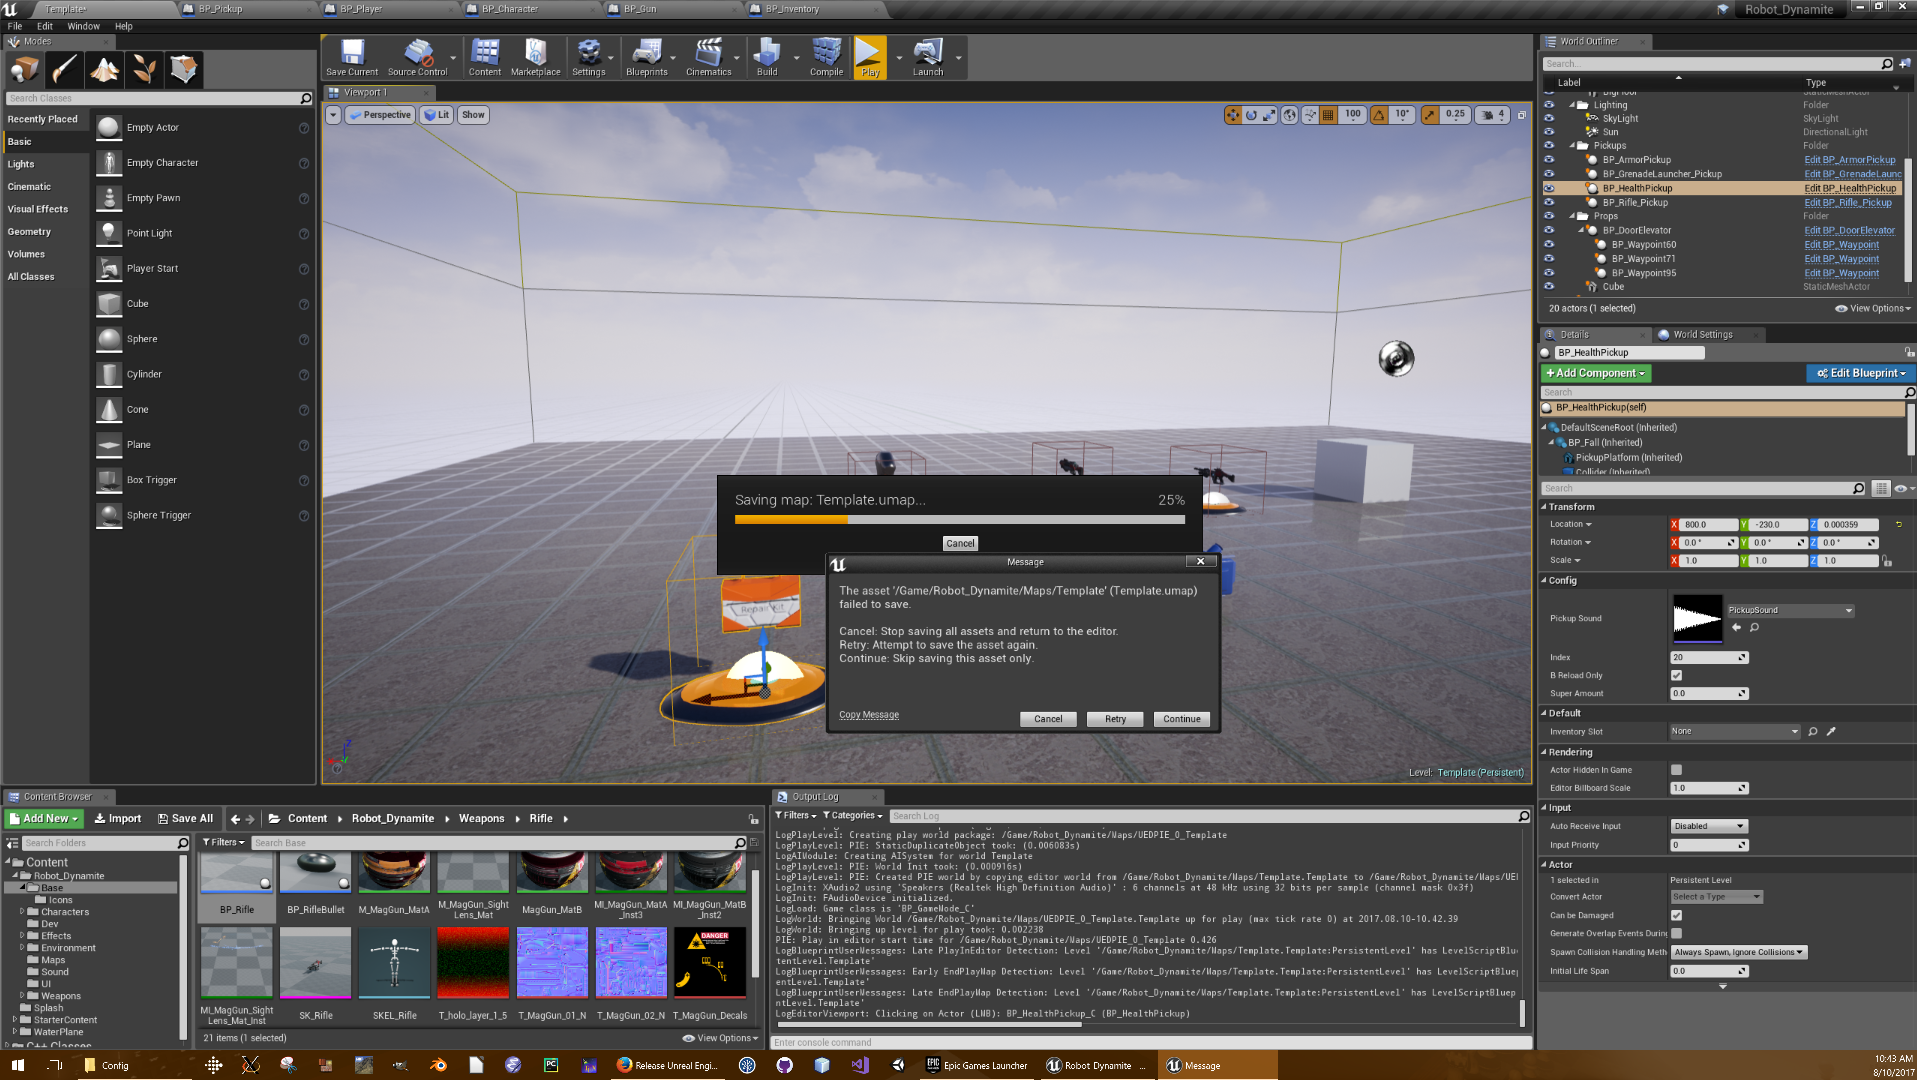1917x1080 pixels.
Task: Open the Convert Actor Select a Type dropdown
Action: coord(1716,897)
